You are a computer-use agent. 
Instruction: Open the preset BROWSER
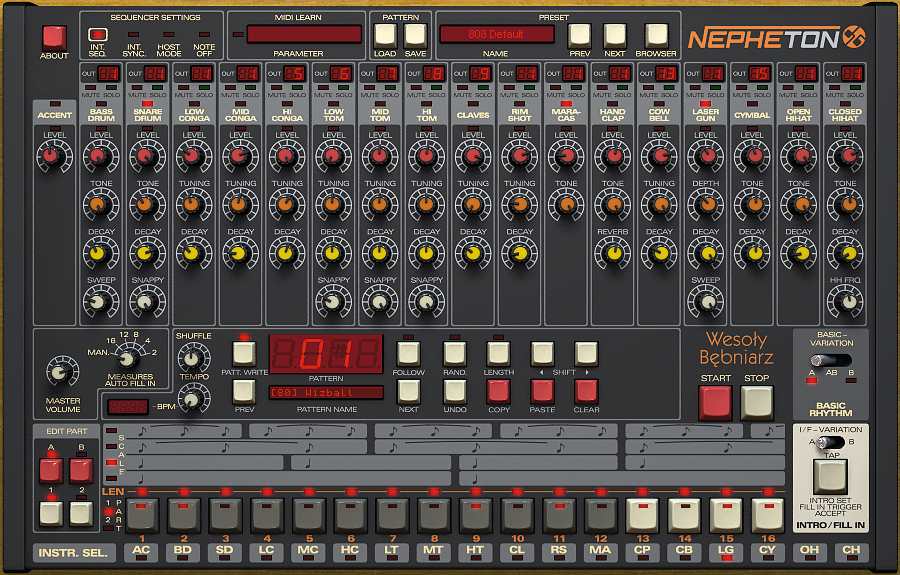(x=656, y=35)
